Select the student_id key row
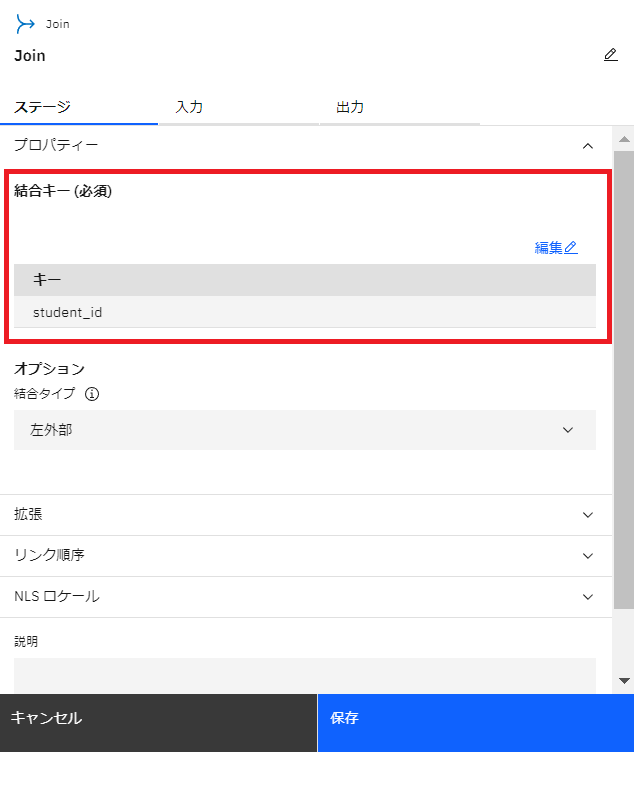Screen dimensions: 634x785 (304, 312)
